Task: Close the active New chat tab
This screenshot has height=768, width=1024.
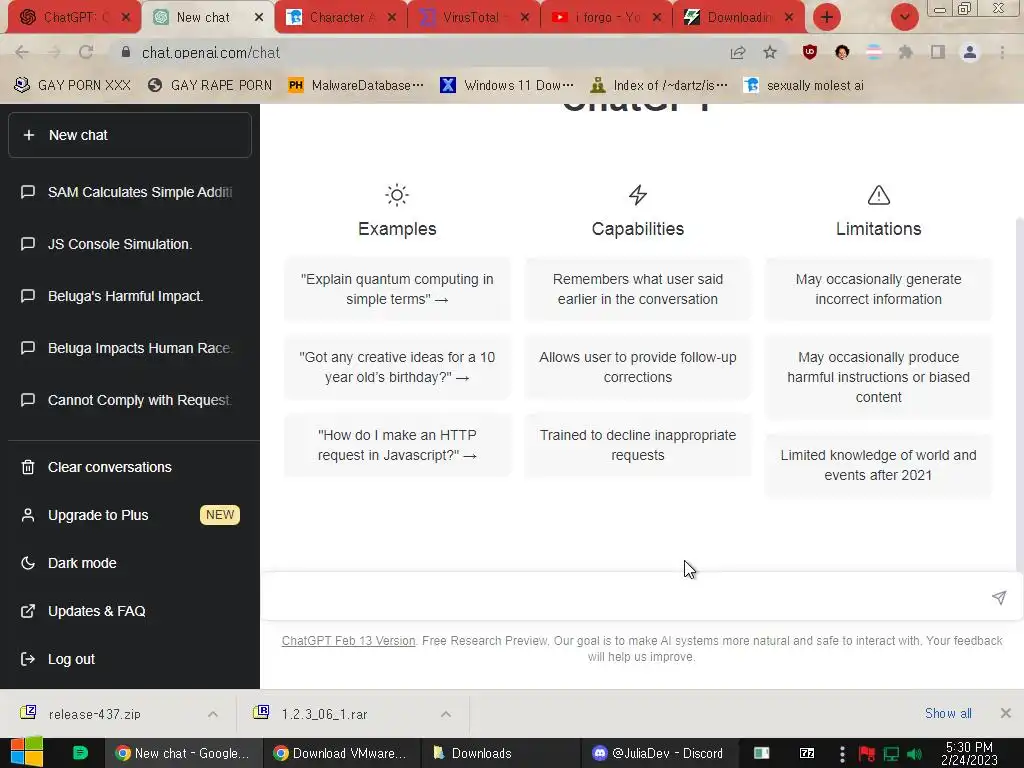Action: coord(259,18)
